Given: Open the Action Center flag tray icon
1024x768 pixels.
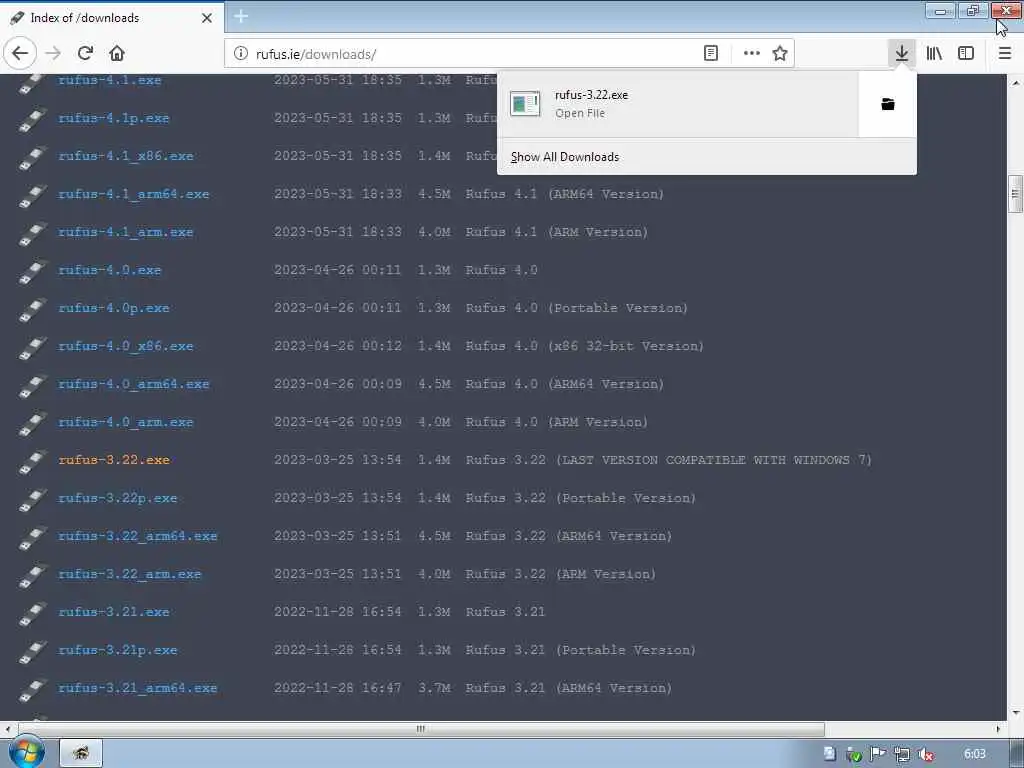Looking at the screenshot, I should coord(877,754).
